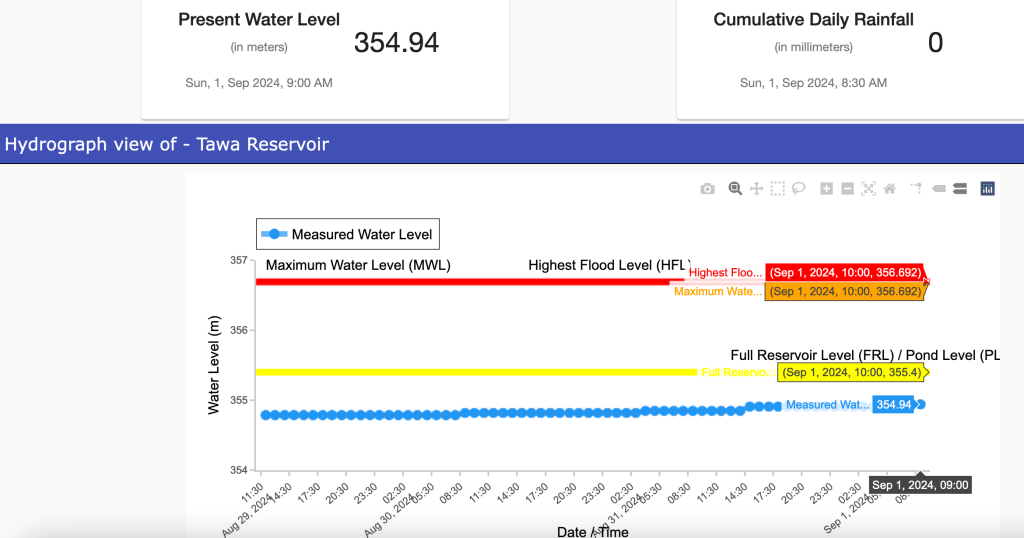Click the Zoom Out minus icon

(x=848, y=188)
